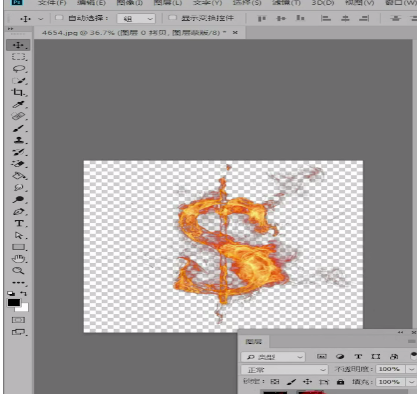Select the Horizontal Type tool

(x=19, y=223)
